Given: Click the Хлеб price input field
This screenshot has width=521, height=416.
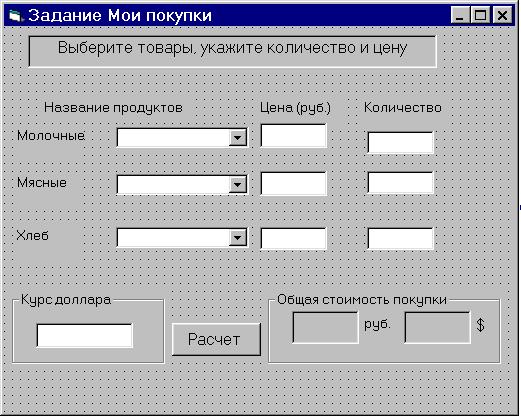Looking at the screenshot, I should (x=293, y=238).
